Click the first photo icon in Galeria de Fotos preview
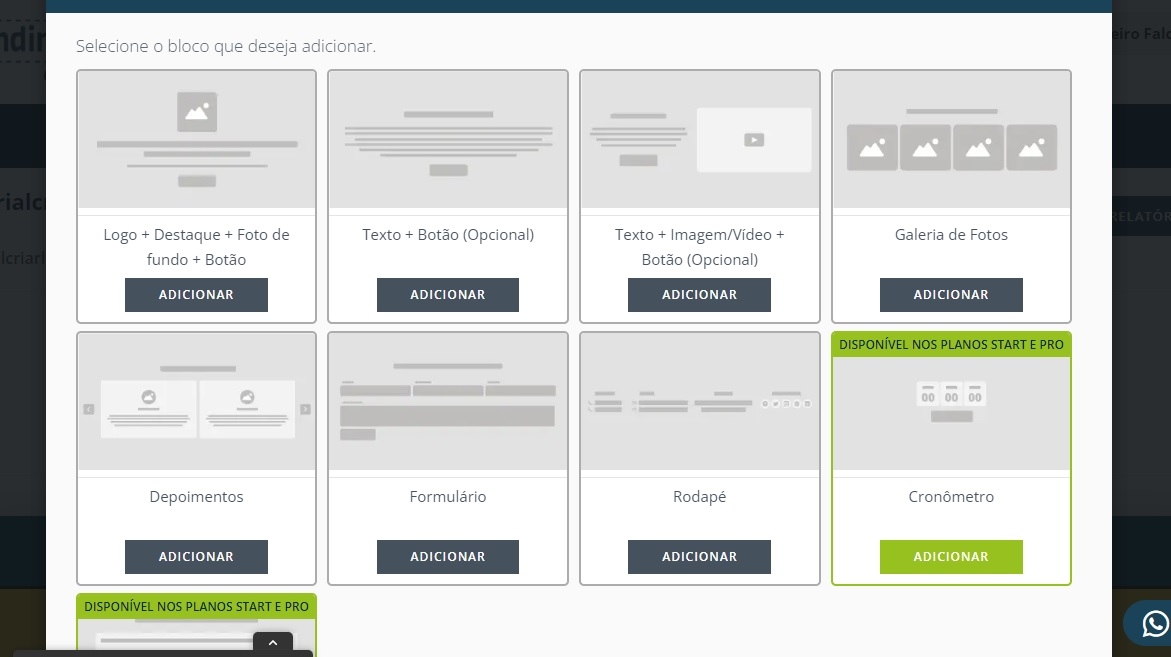 (871, 146)
